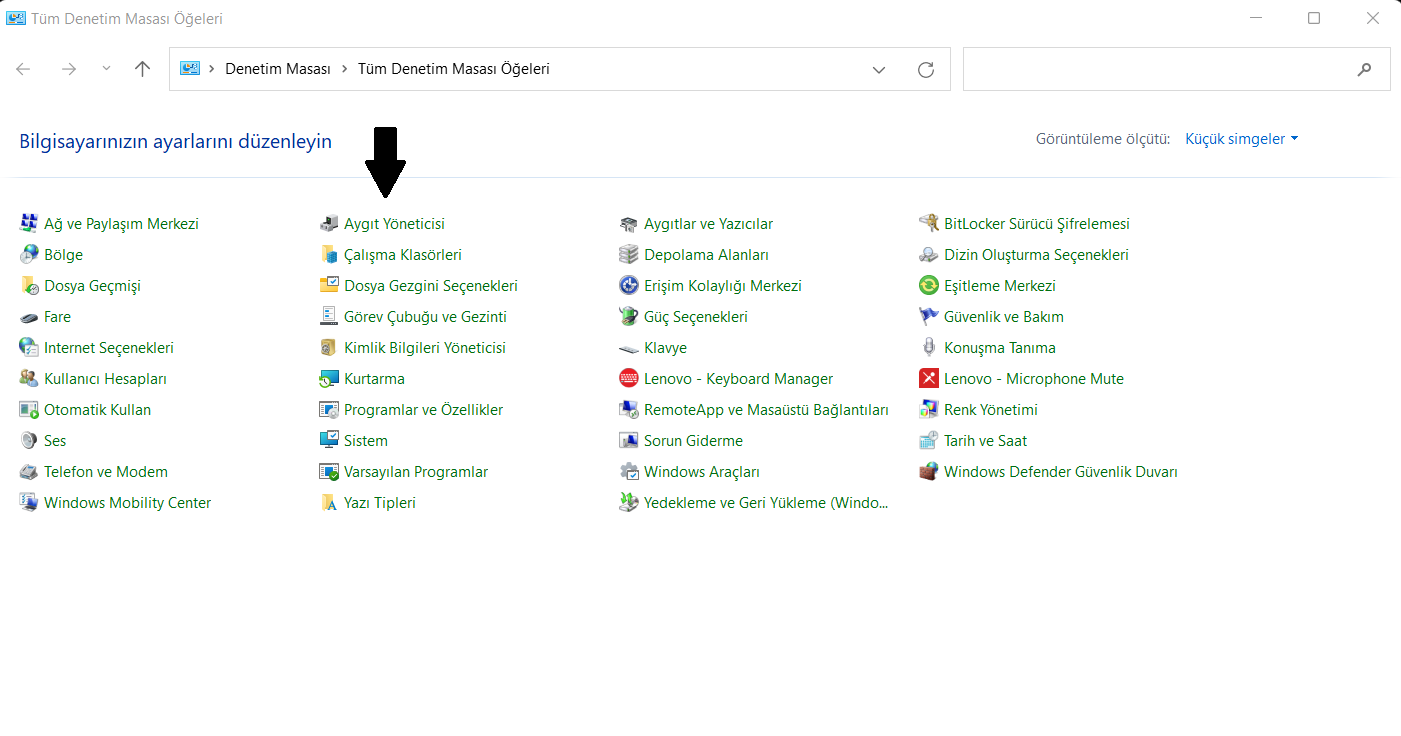Open the Sorun Giderme link
This screenshot has height=736, width=1401.
click(x=693, y=441)
